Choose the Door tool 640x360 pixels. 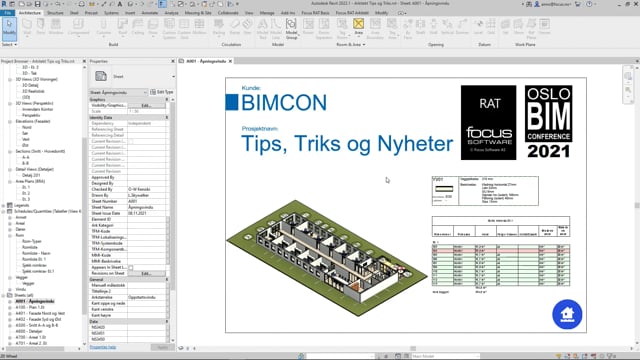pos(41,27)
